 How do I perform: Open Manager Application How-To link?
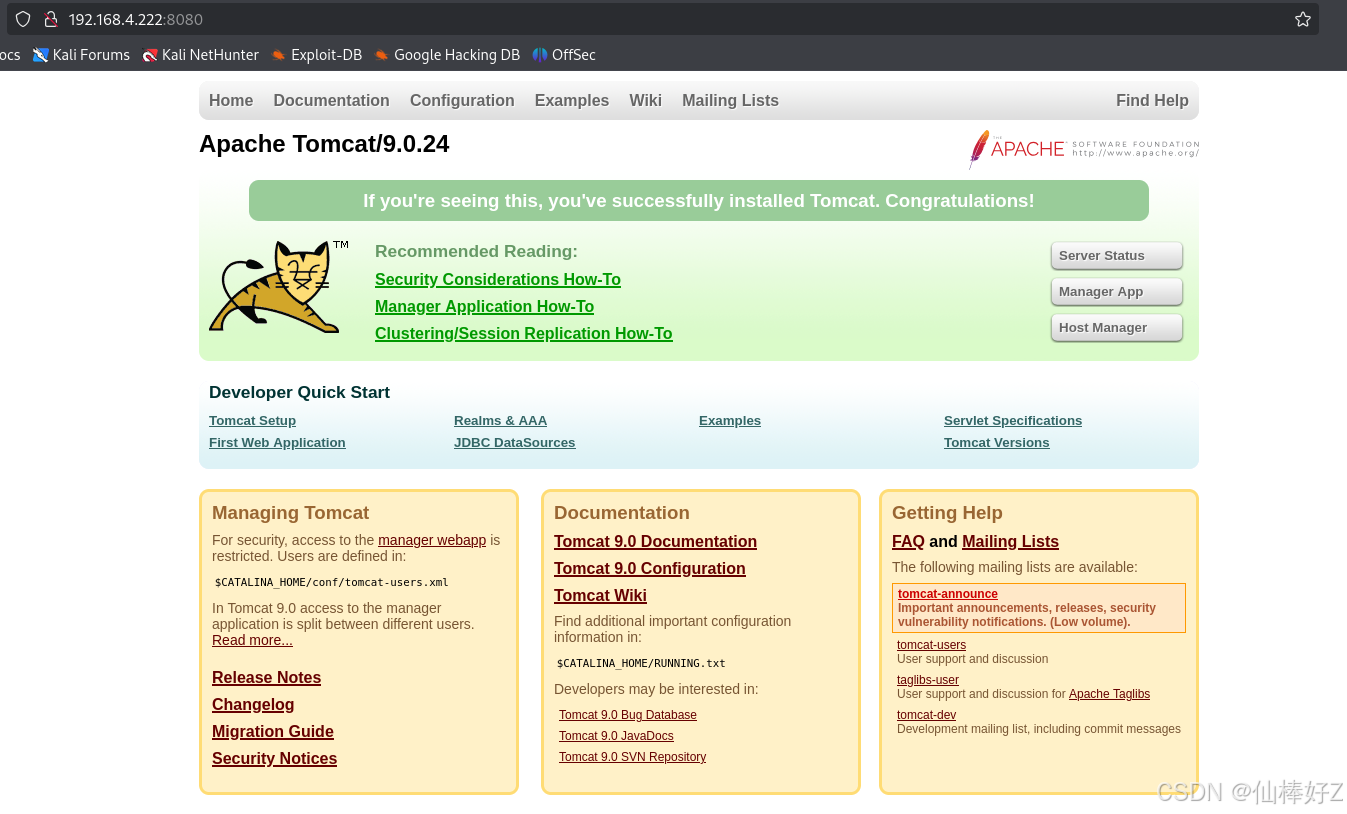click(484, 307)
